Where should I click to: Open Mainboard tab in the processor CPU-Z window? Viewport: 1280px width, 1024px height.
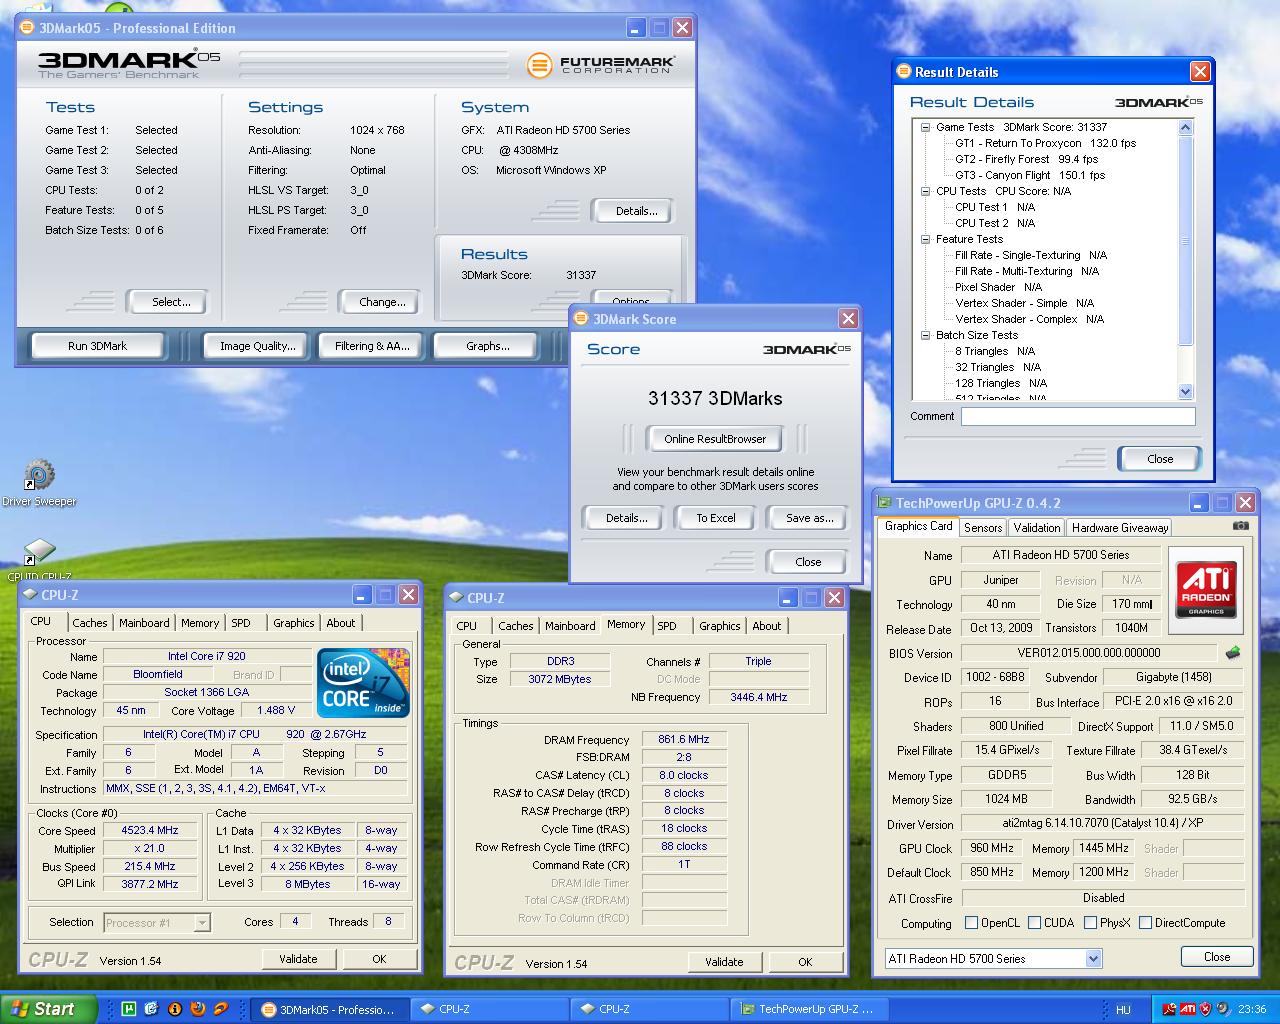(x=144, y=623)
